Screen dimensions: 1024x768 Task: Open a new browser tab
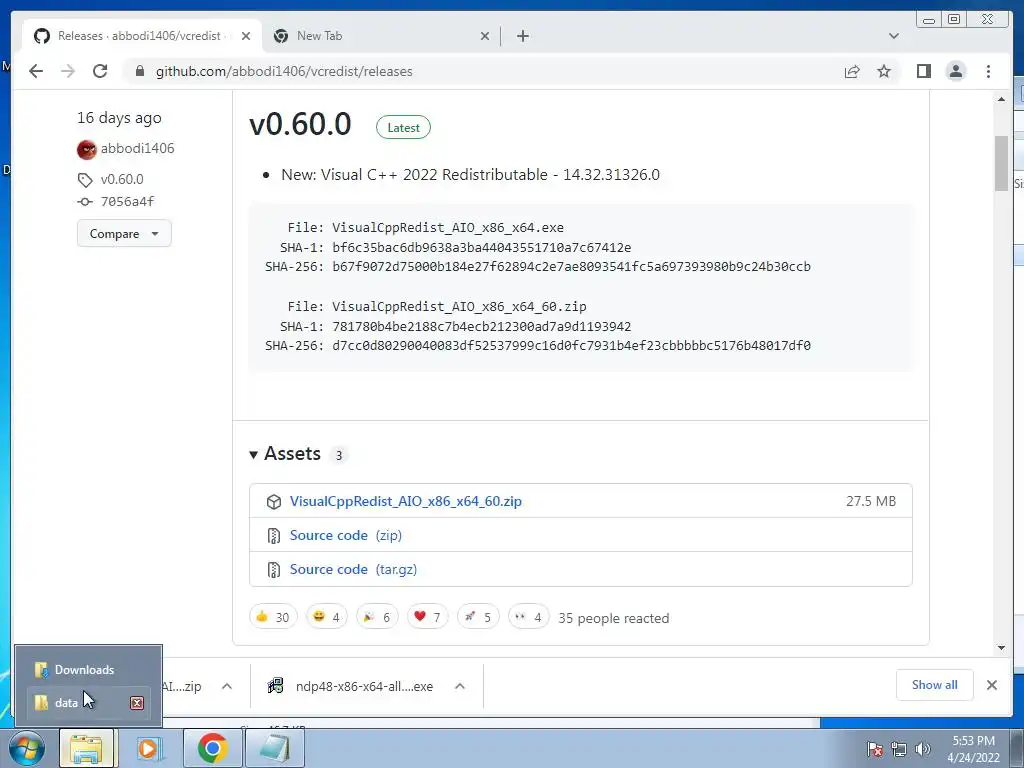pyautogui.click(x=522, y=36)
